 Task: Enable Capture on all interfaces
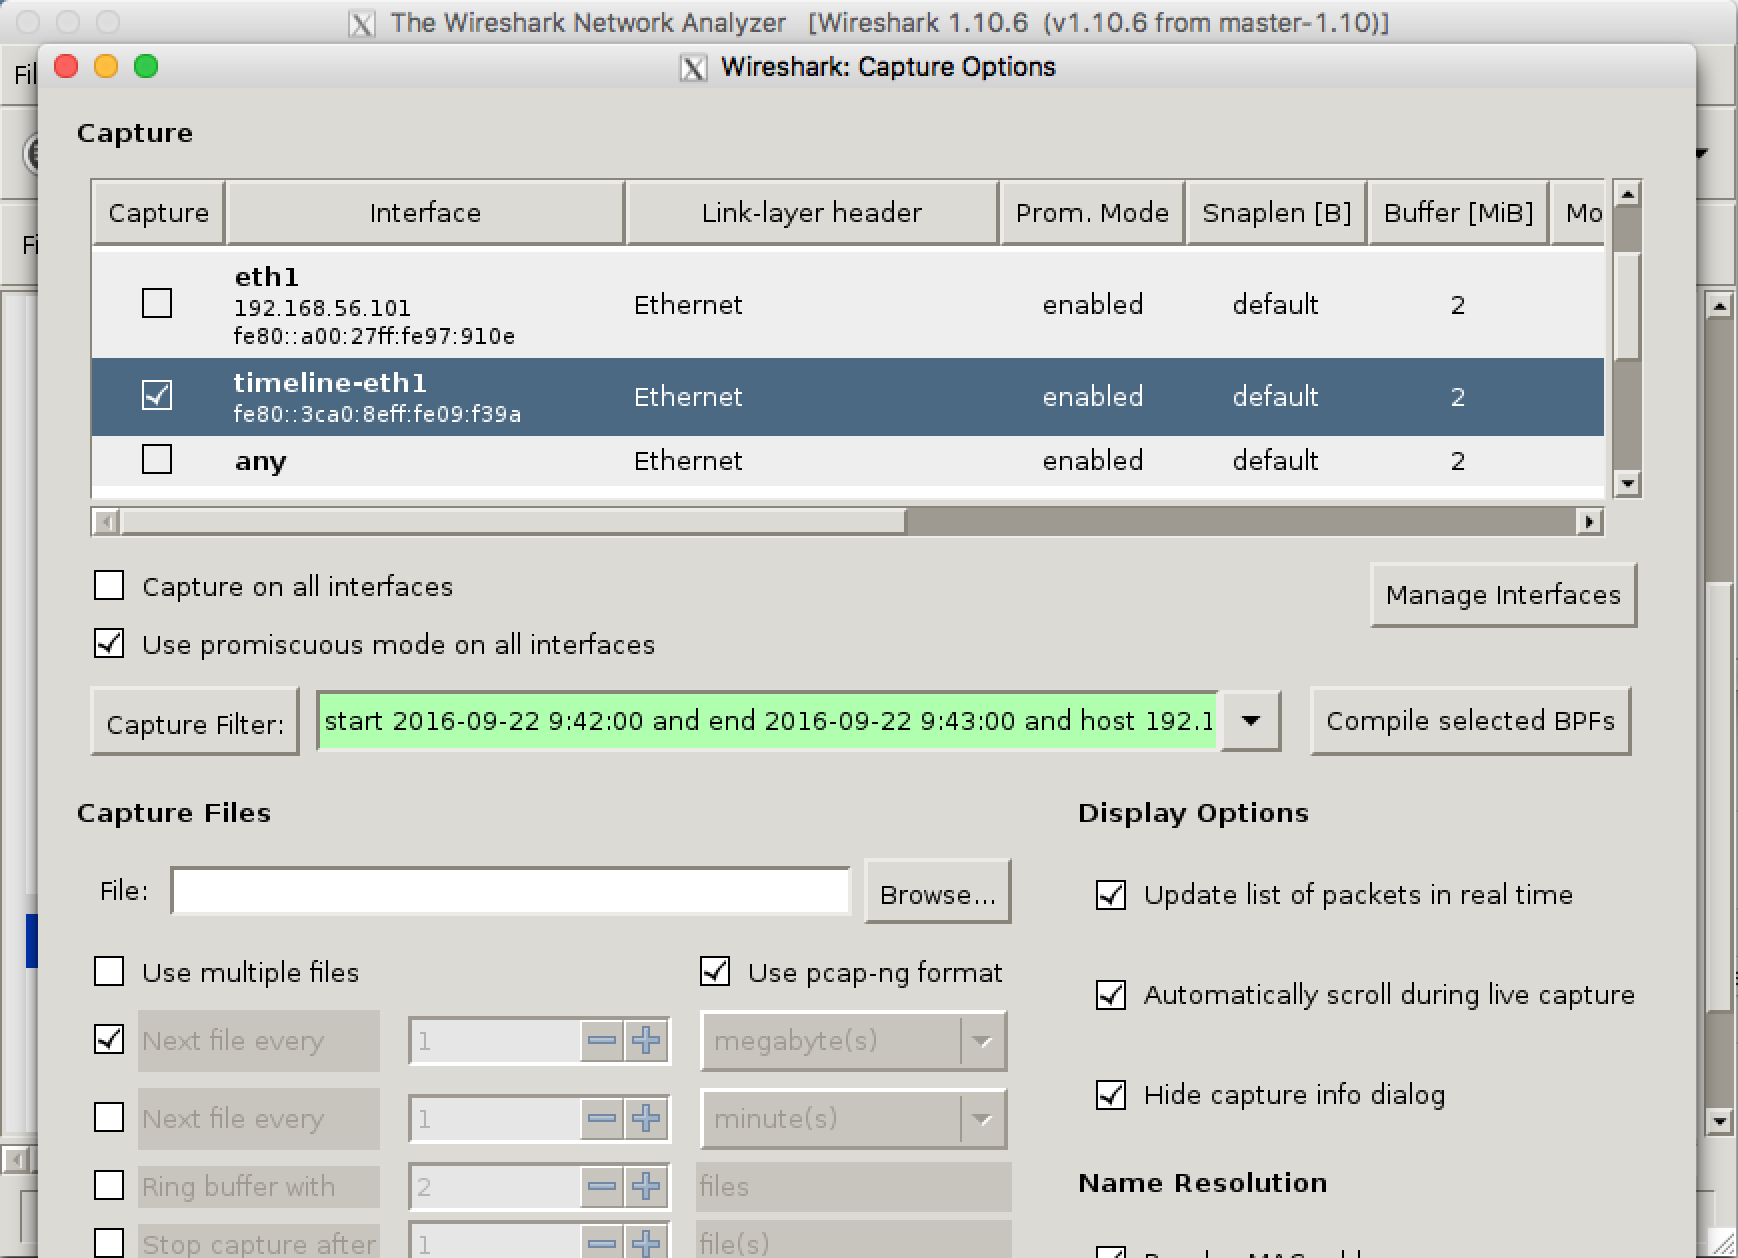coord(109,585)
